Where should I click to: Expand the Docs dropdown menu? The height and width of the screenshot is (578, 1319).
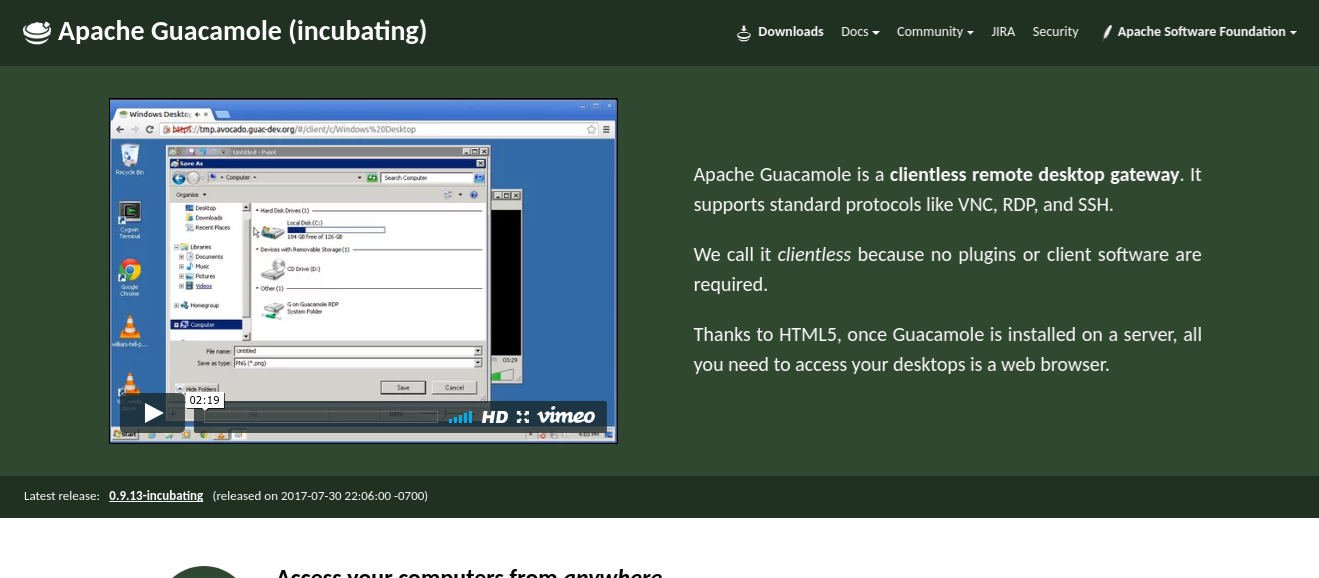tap(860, 32)
